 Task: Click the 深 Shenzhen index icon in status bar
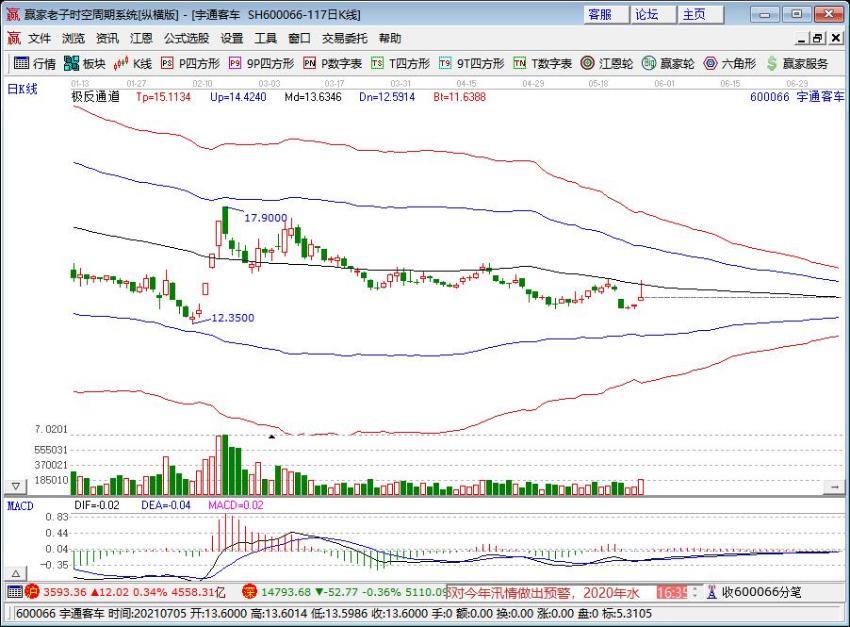[249, 592]
